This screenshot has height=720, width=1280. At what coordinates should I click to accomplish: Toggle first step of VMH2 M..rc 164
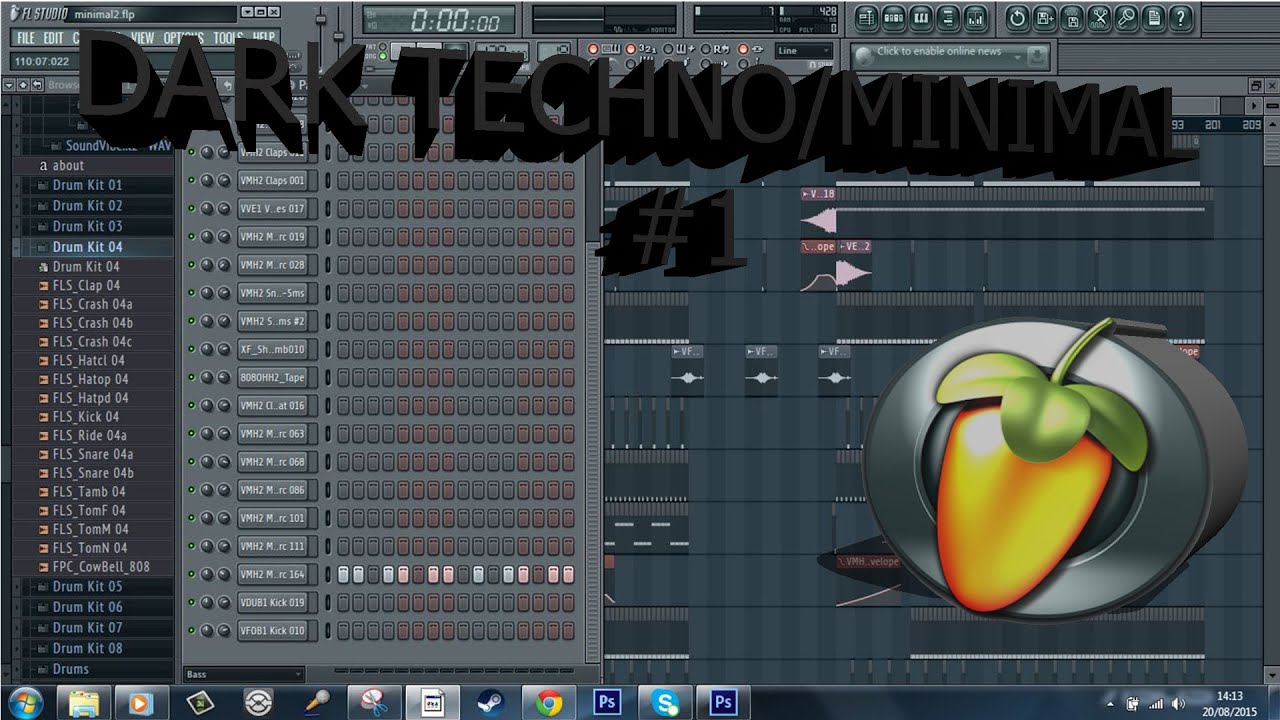coord(343,575)
